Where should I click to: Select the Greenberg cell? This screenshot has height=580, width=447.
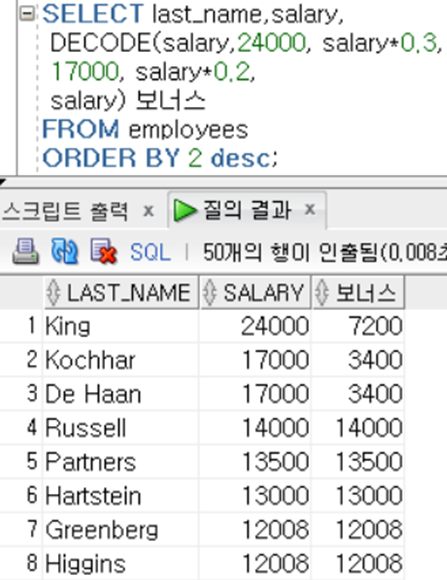(121, 529)
